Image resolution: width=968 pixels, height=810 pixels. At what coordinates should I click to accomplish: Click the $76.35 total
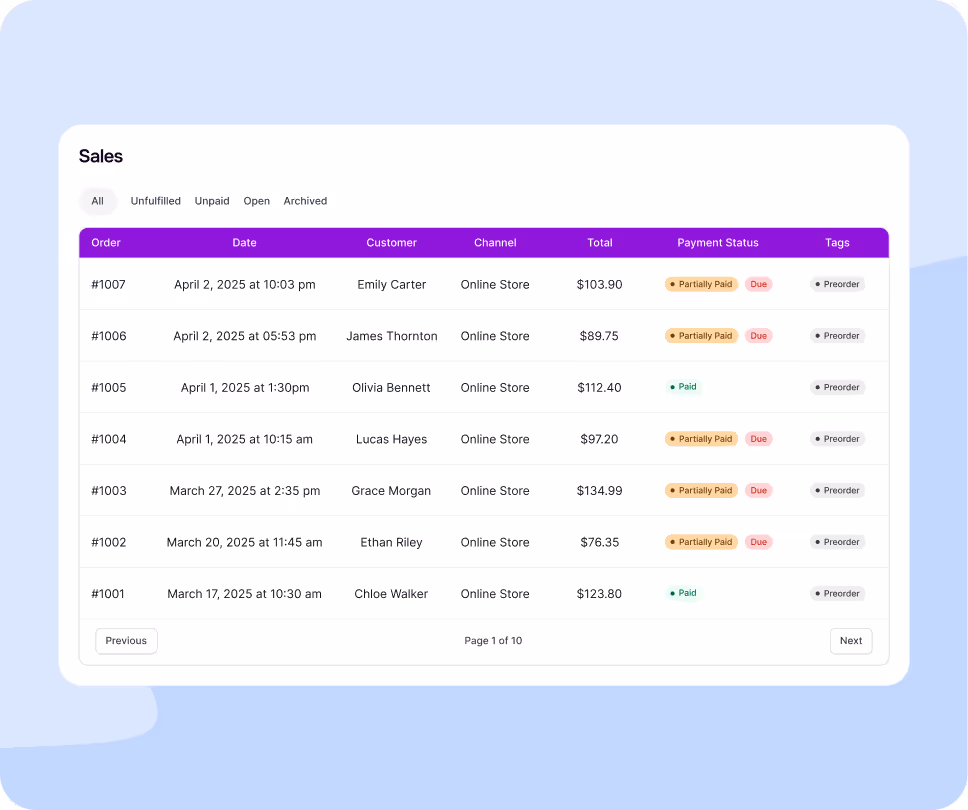[599, 542]
